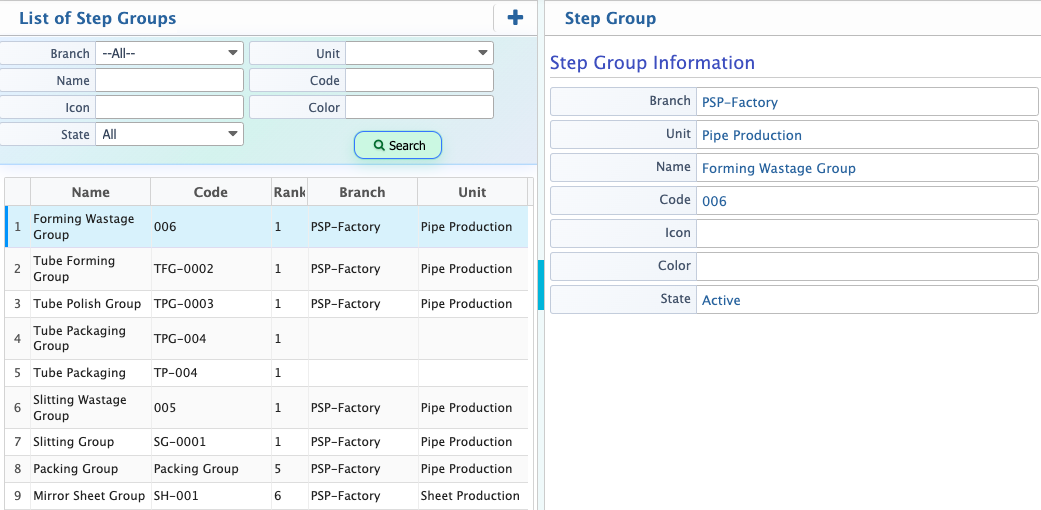Sort by the Branch column header
This screenshot has width=1041, height=510.
(x=362, y=192)
